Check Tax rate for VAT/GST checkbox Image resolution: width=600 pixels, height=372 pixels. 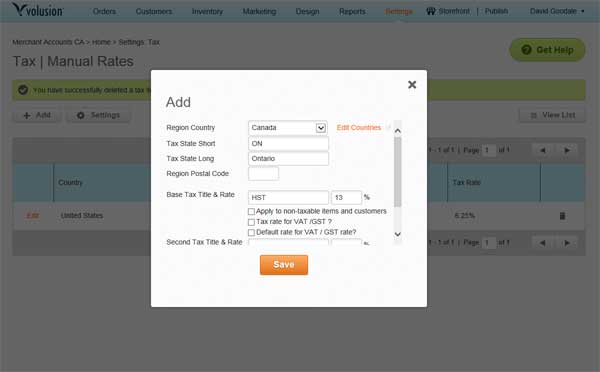click(x=251, y=222)
